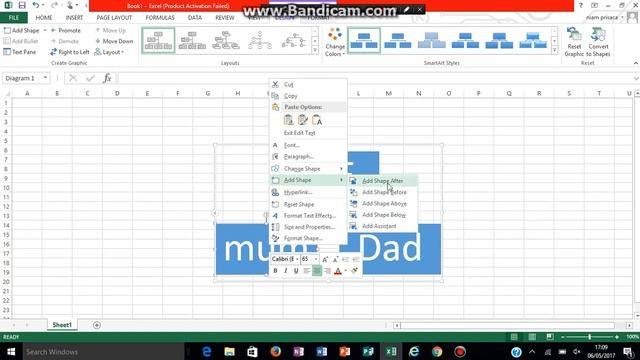
Task: Open File Explorer from taskbar
Action: point(229,351)
